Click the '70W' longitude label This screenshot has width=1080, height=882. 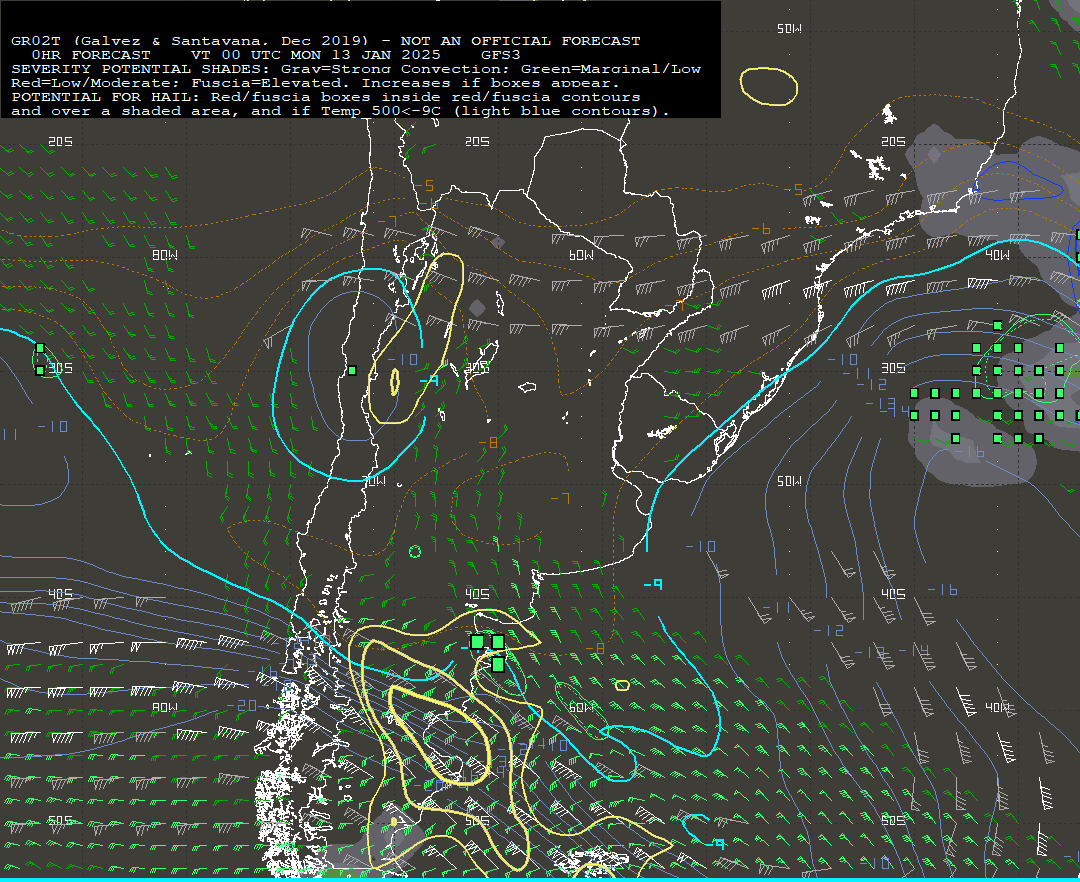coord(375,481)
